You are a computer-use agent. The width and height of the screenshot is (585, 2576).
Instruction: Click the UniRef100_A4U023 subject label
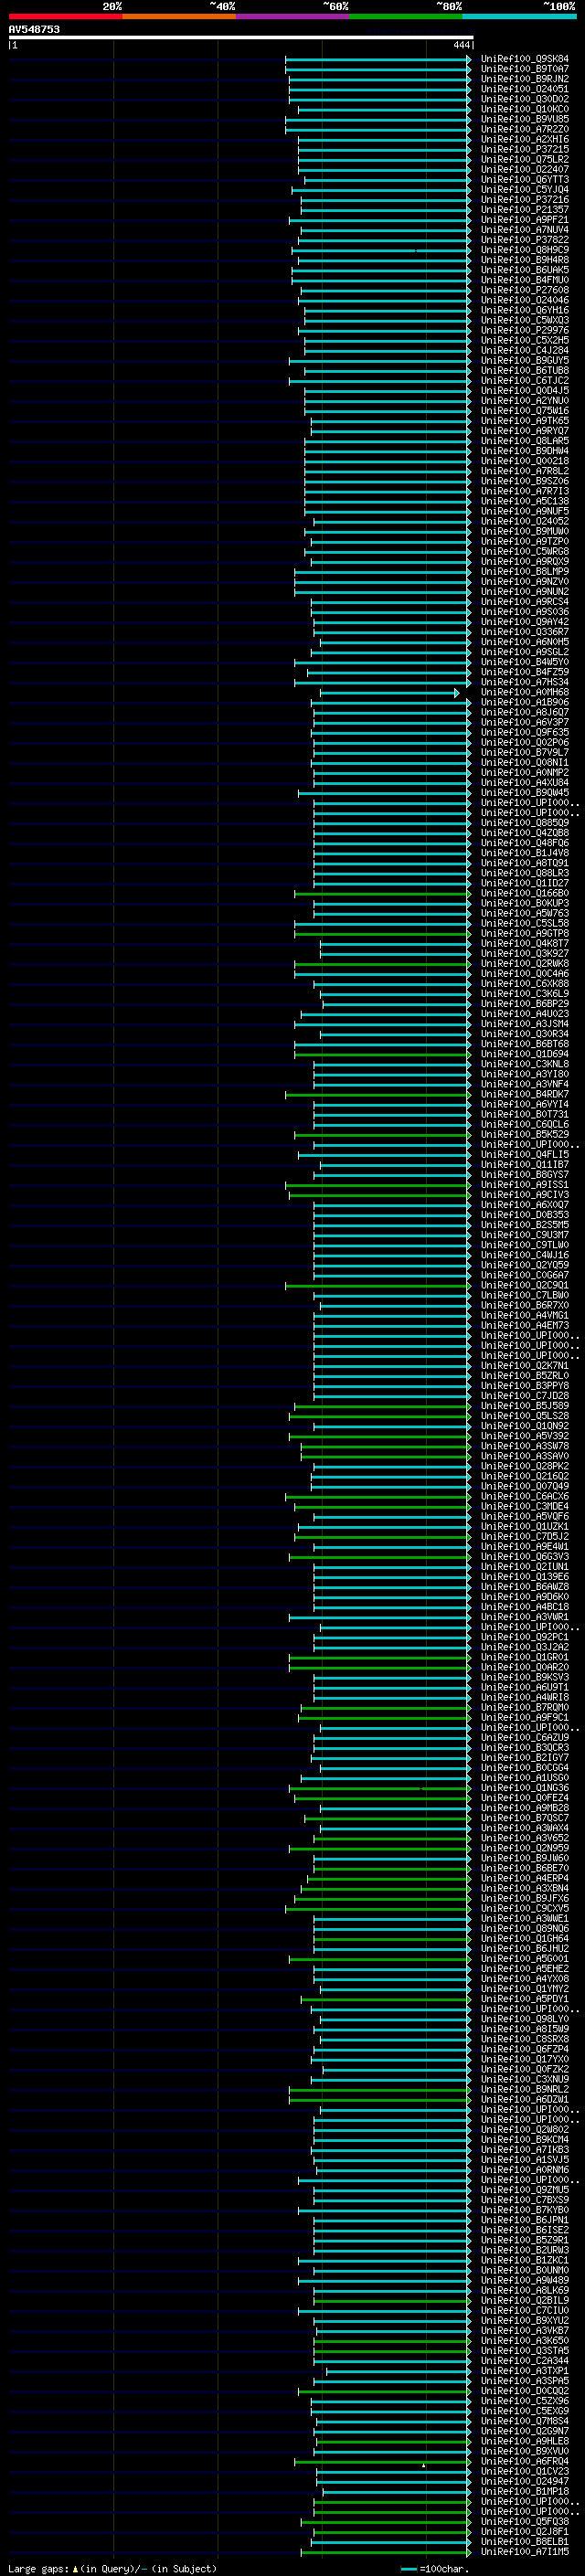(x=524, y=1014)
